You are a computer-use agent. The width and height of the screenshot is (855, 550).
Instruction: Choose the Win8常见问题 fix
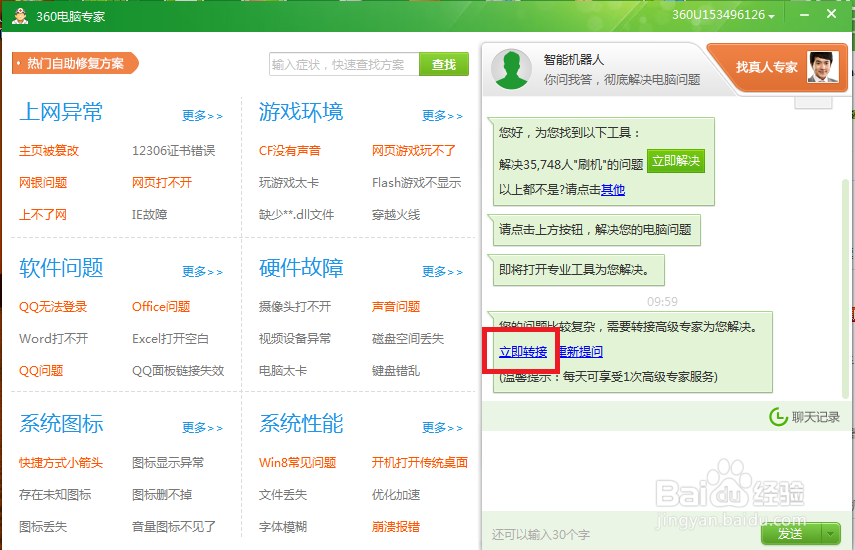297,463
